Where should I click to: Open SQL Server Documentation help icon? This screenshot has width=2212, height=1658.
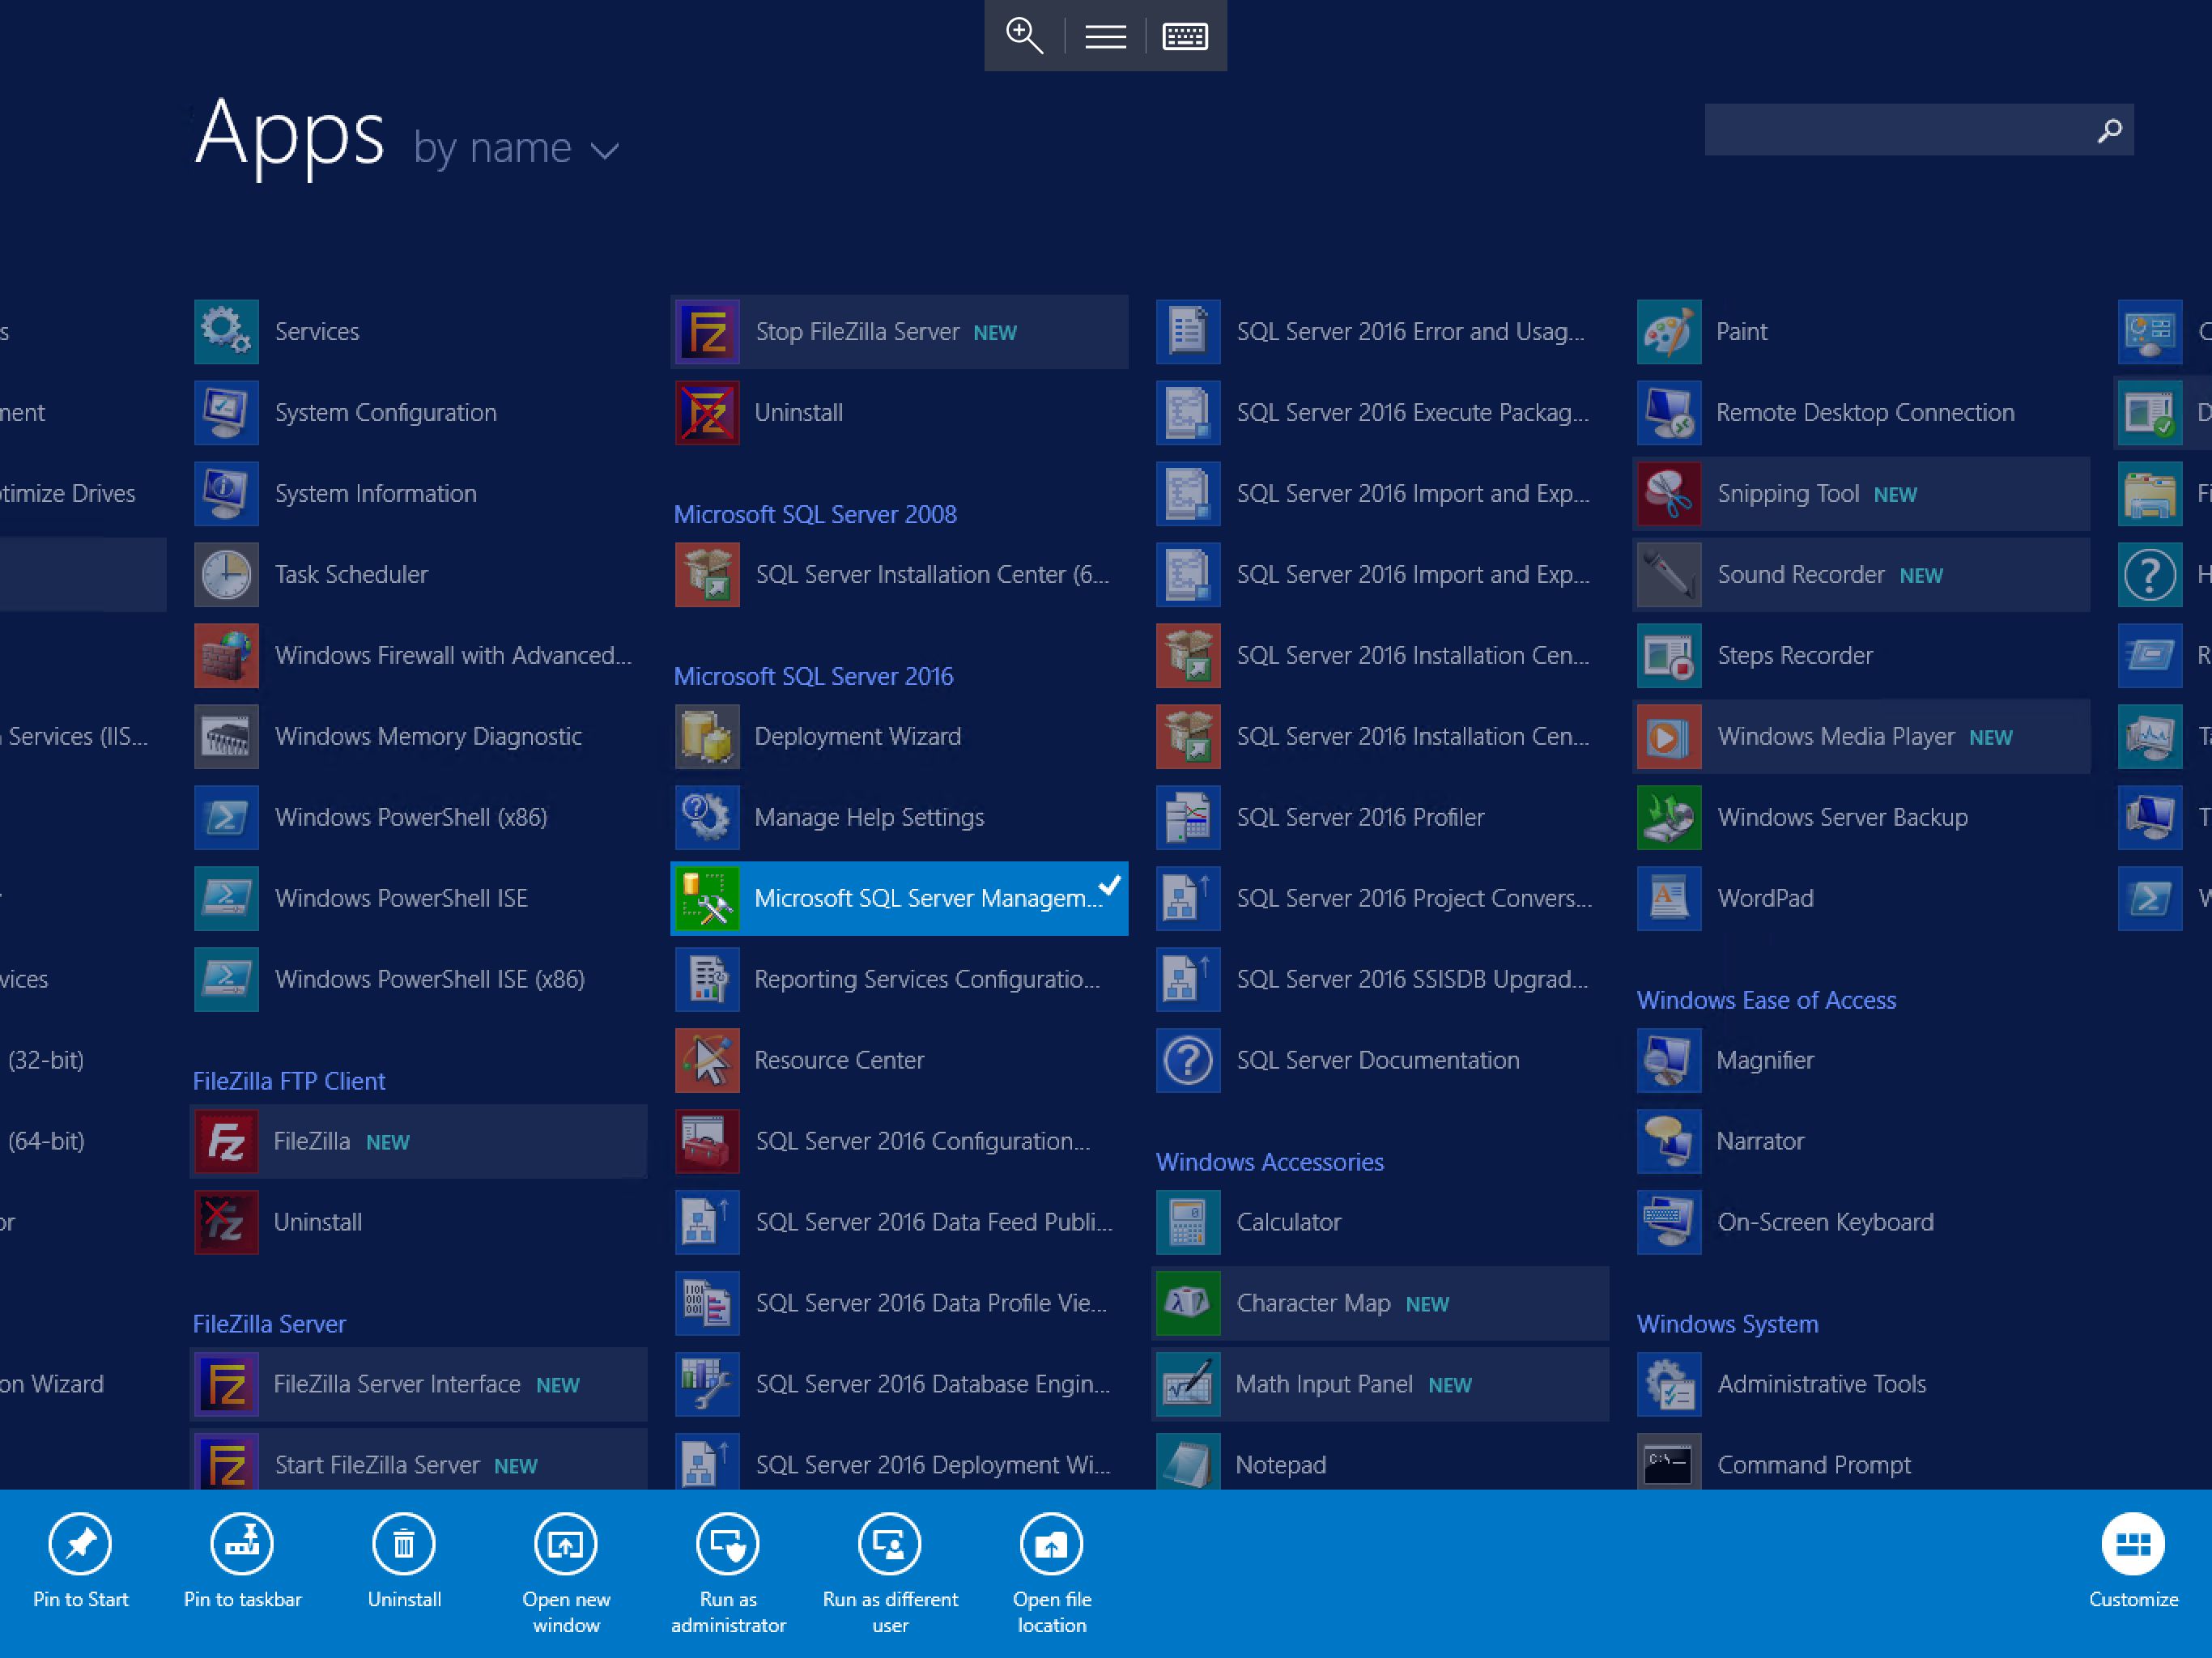click(x=1188, y=1060)
